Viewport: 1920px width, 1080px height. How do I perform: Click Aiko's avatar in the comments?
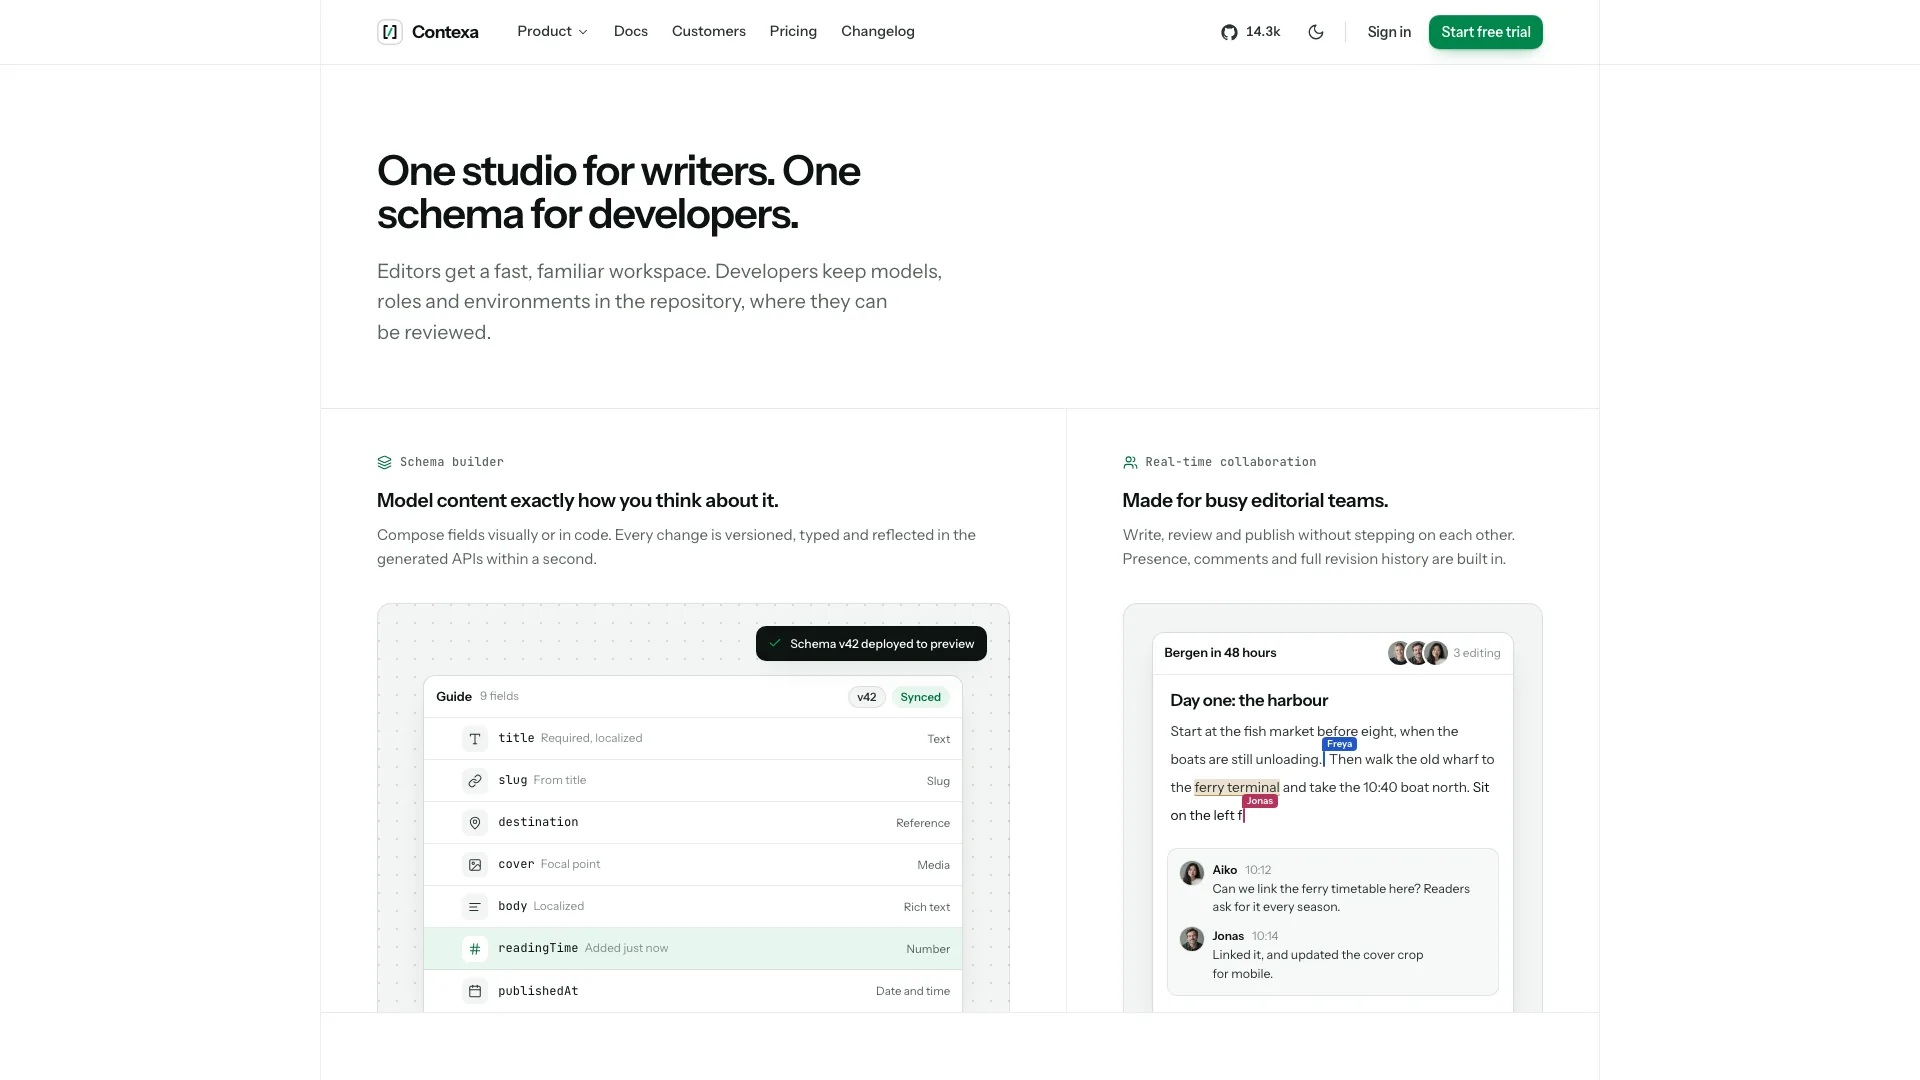click(x=1192, y=873)
